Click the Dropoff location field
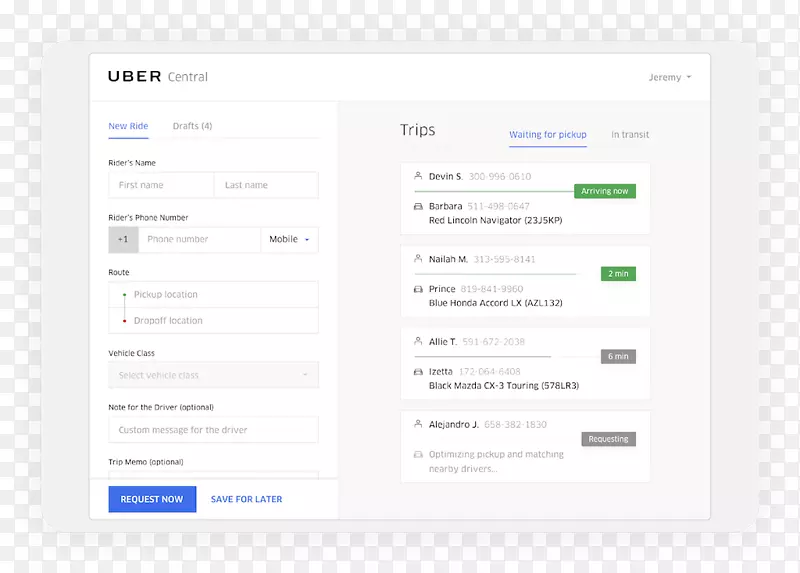Screen dimensions: 800x573 click(x=213, y=320)
